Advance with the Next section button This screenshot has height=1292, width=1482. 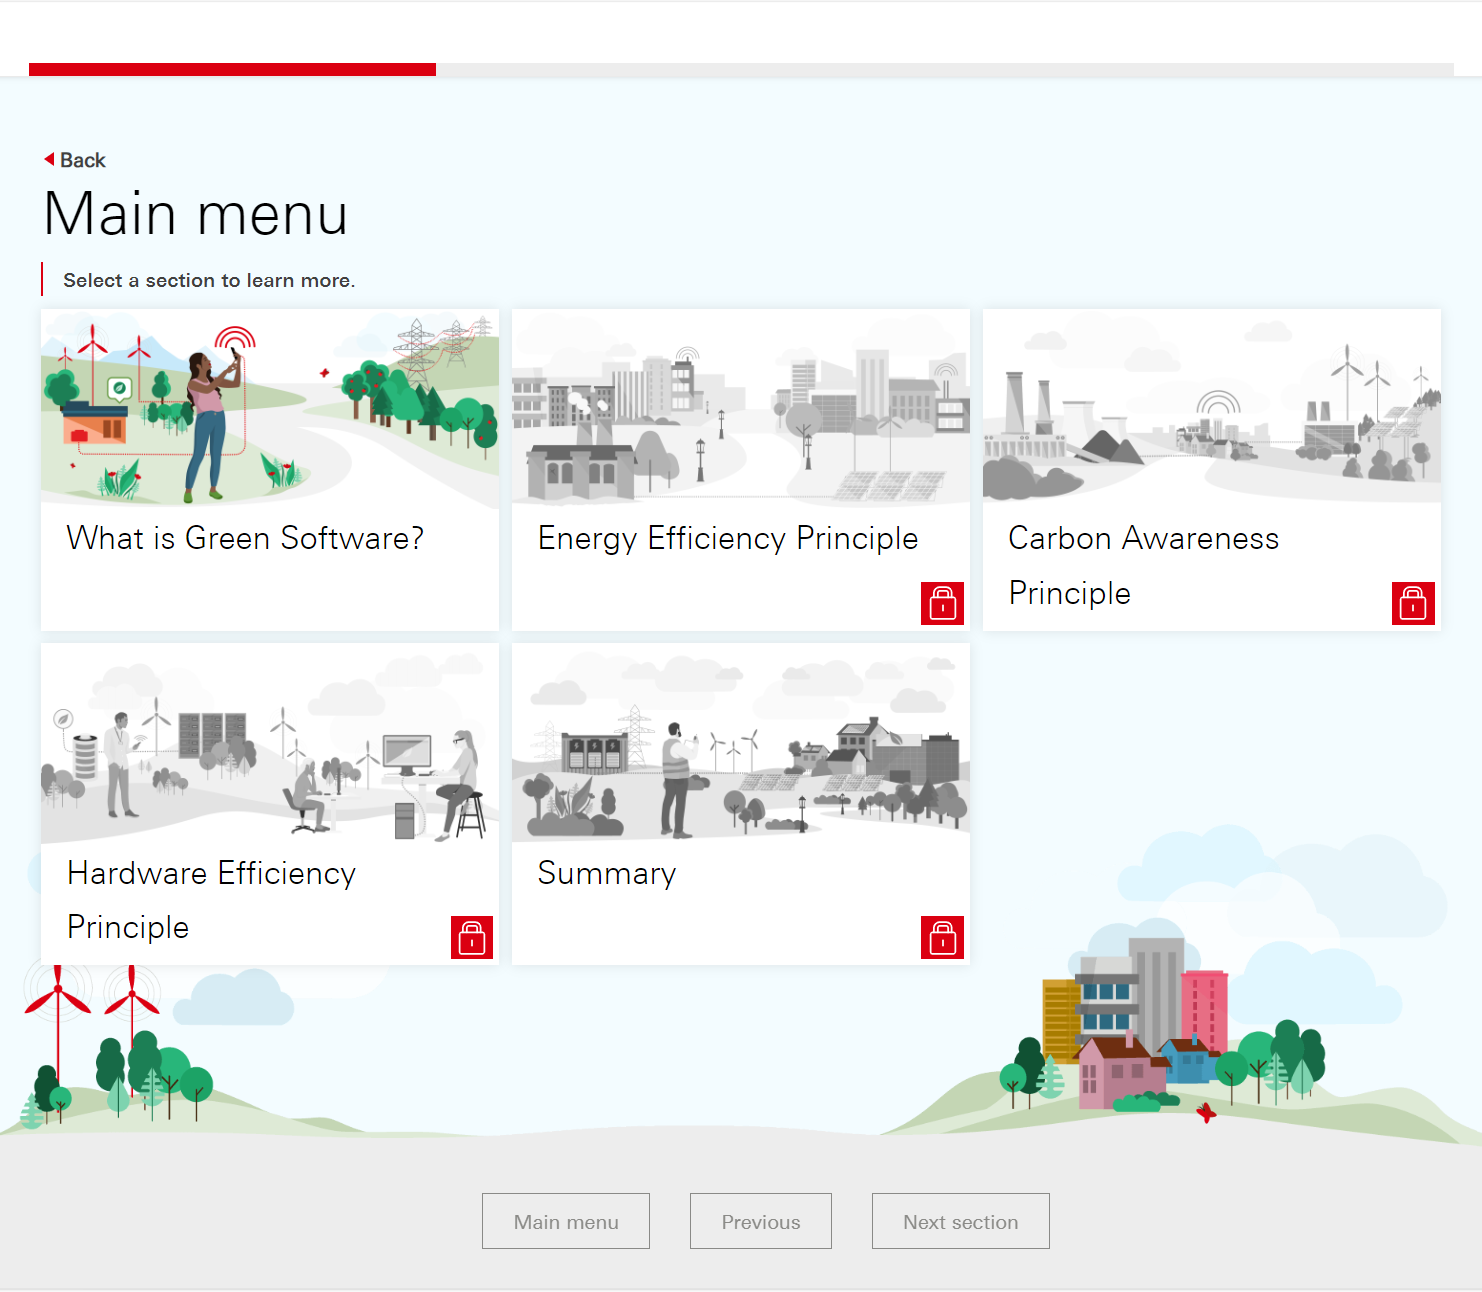click(960, 1221)
